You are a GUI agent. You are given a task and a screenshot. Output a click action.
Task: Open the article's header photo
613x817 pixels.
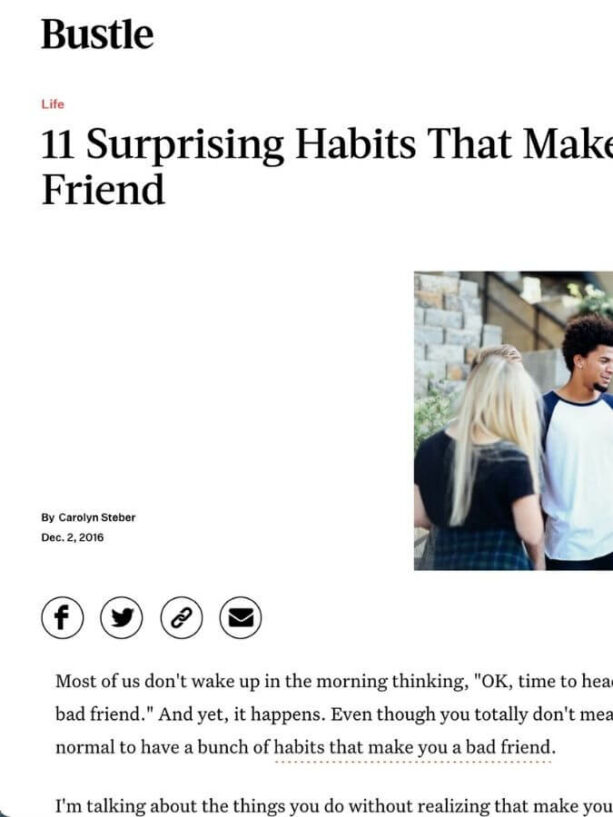(x=513, y=420)
